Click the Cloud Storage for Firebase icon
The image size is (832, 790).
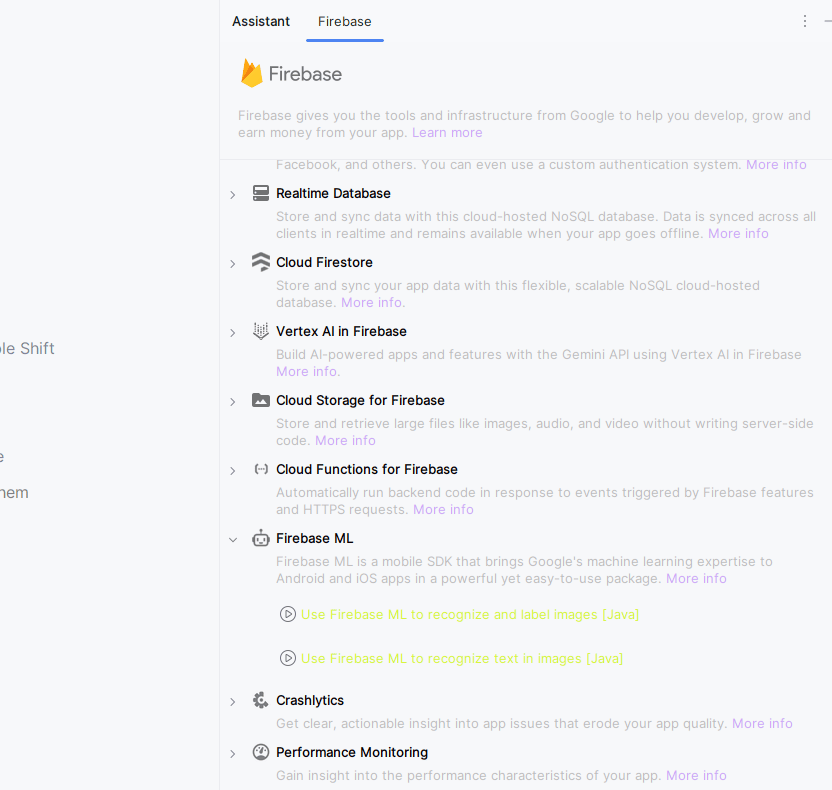point(261,400)
